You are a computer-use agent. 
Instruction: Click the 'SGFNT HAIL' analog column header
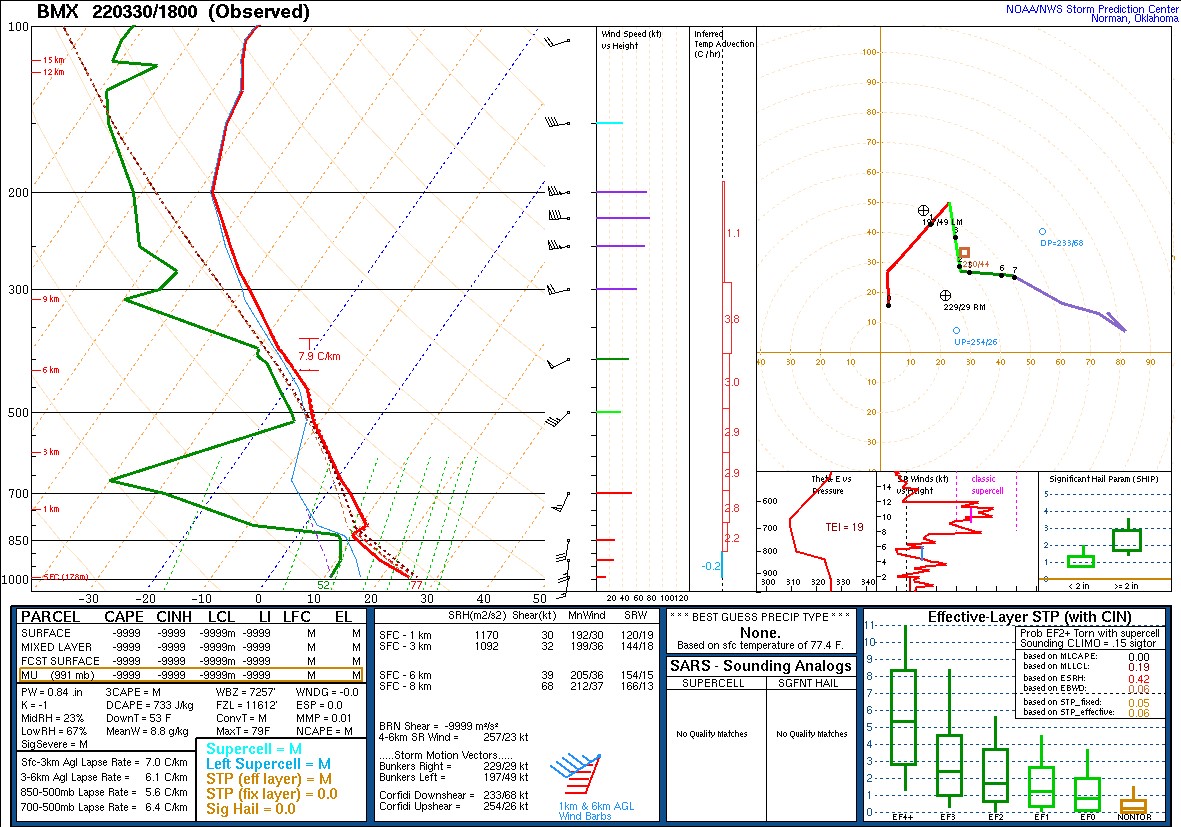(x=808, y=683)
